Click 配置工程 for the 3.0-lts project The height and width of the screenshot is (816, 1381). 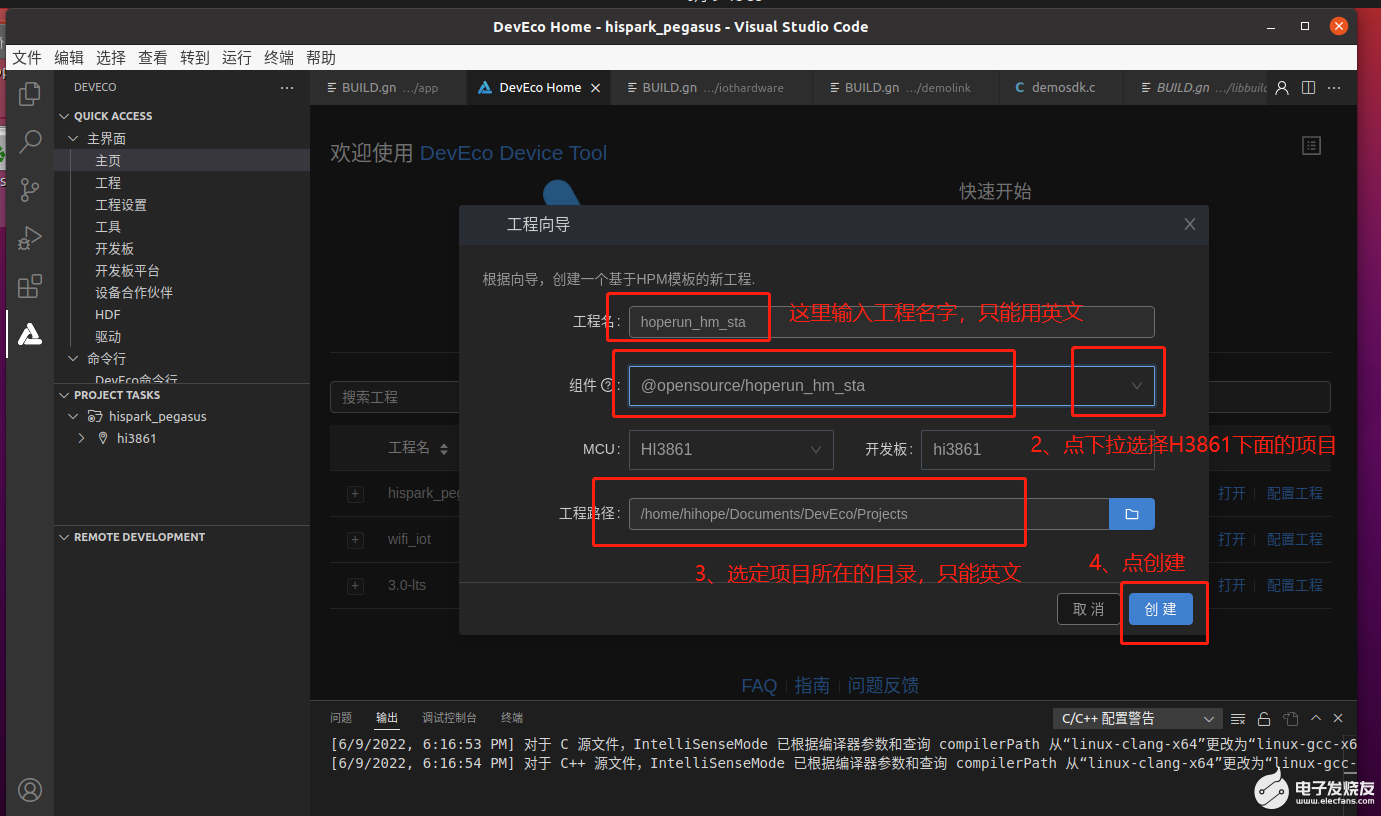point(1295,585)
